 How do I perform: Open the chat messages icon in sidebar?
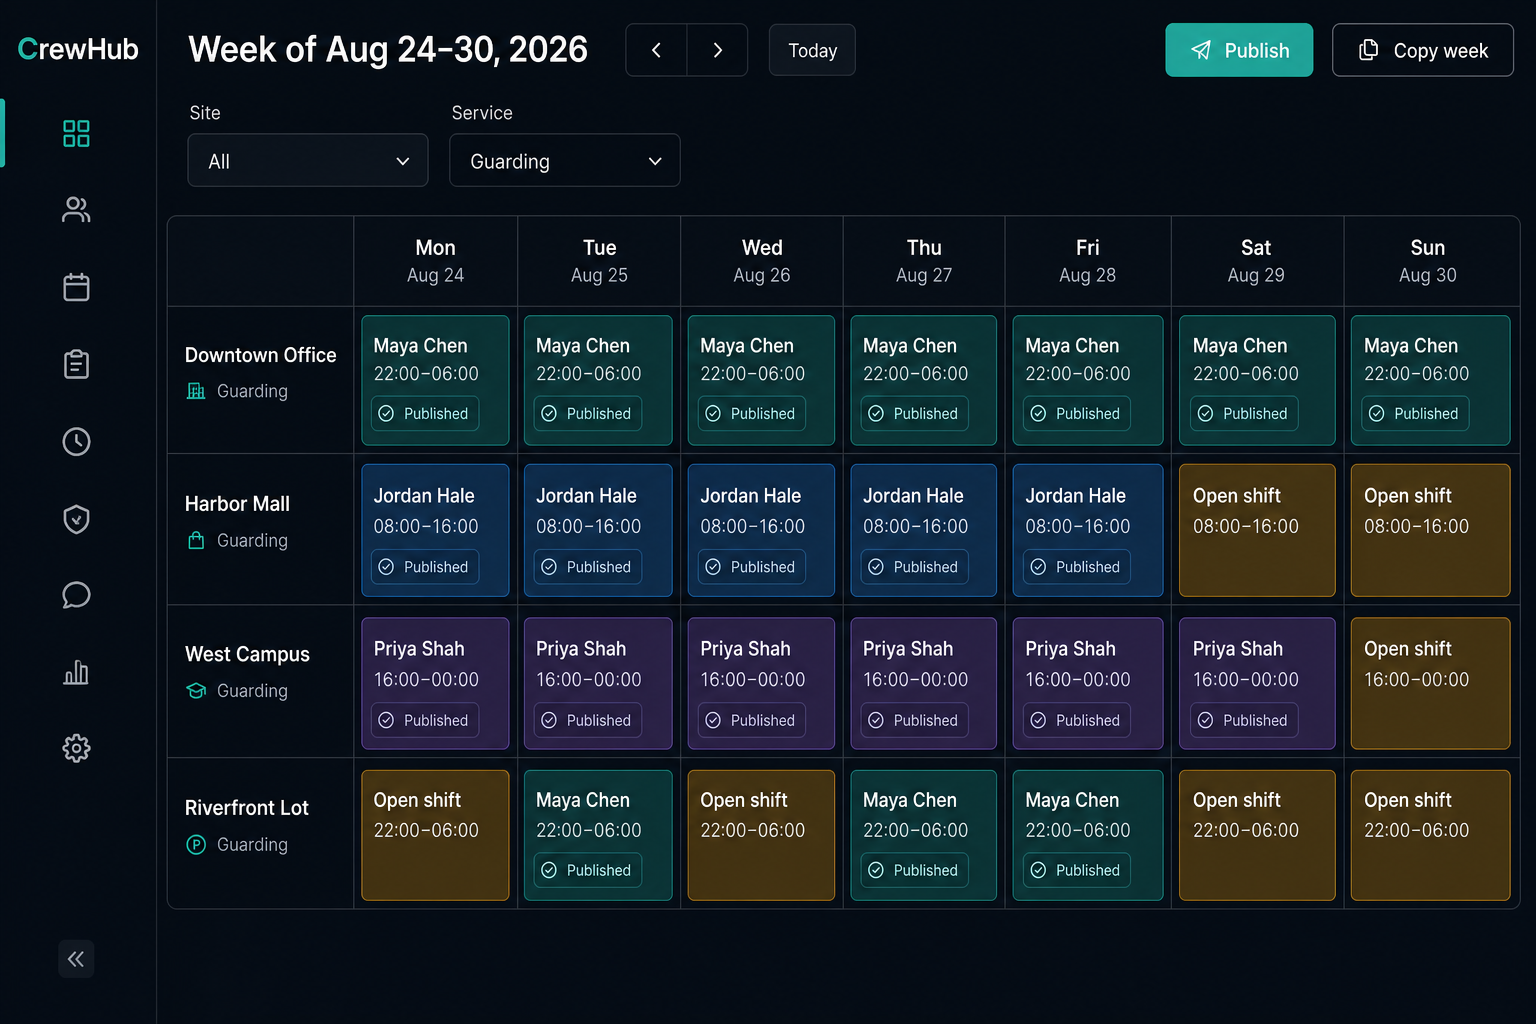76,595
